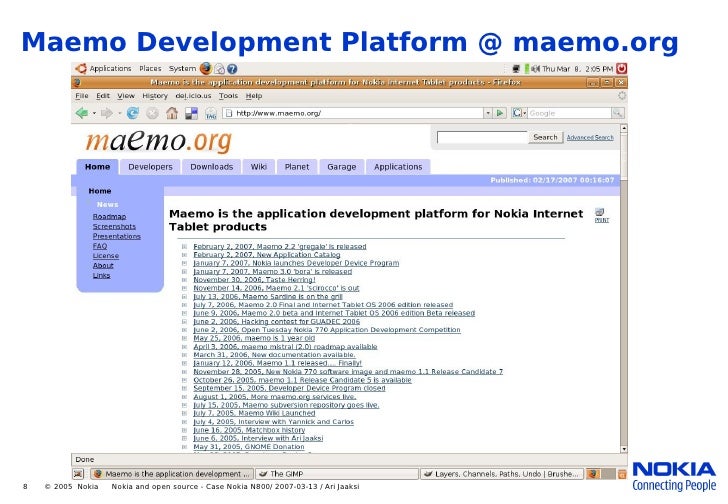Open the del.icio.us menu
The width and height of the screenshot is (728, 504).
(193, 96)
